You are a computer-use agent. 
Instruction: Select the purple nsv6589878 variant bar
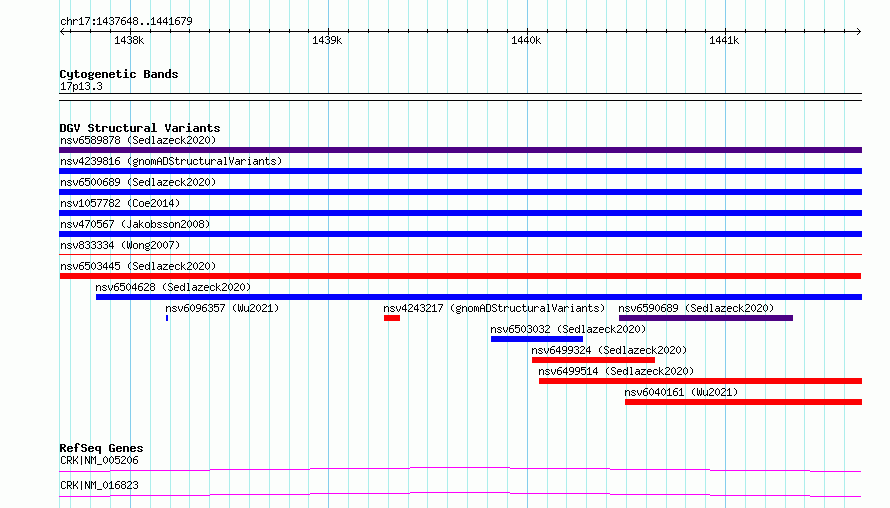click(x=460, y=150)
